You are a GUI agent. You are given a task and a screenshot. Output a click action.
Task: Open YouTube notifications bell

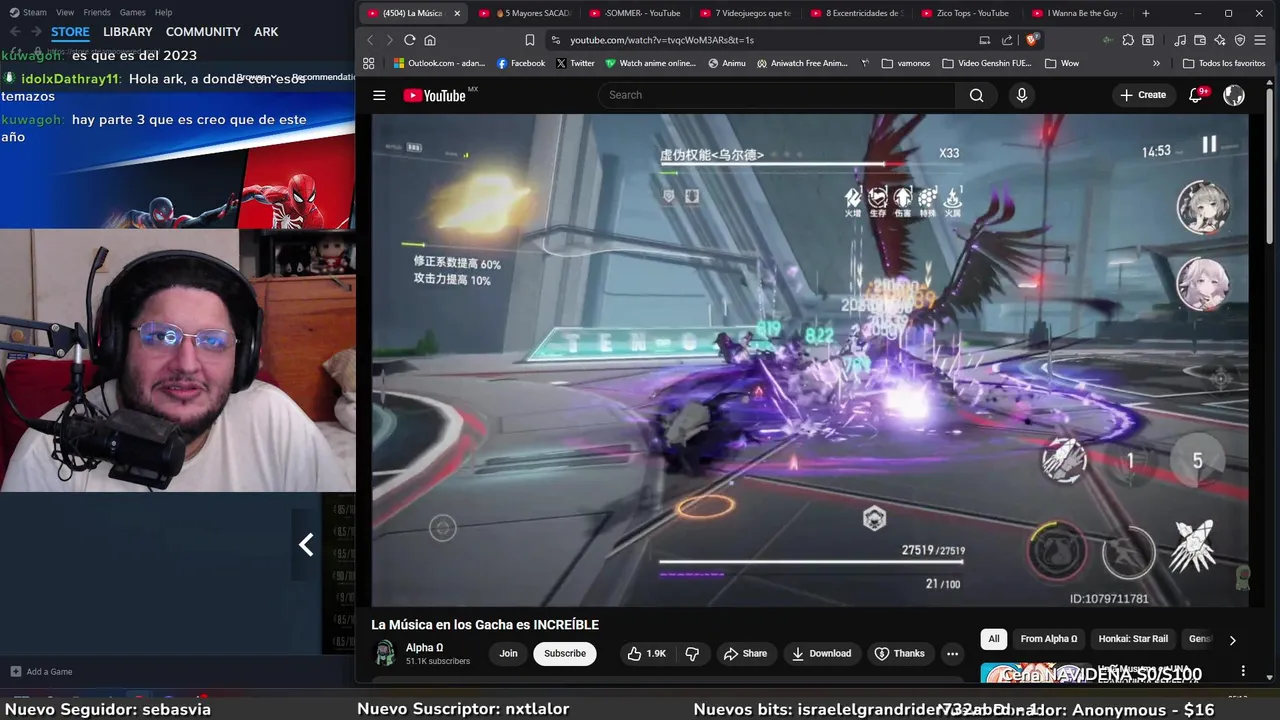[1196, 95]
